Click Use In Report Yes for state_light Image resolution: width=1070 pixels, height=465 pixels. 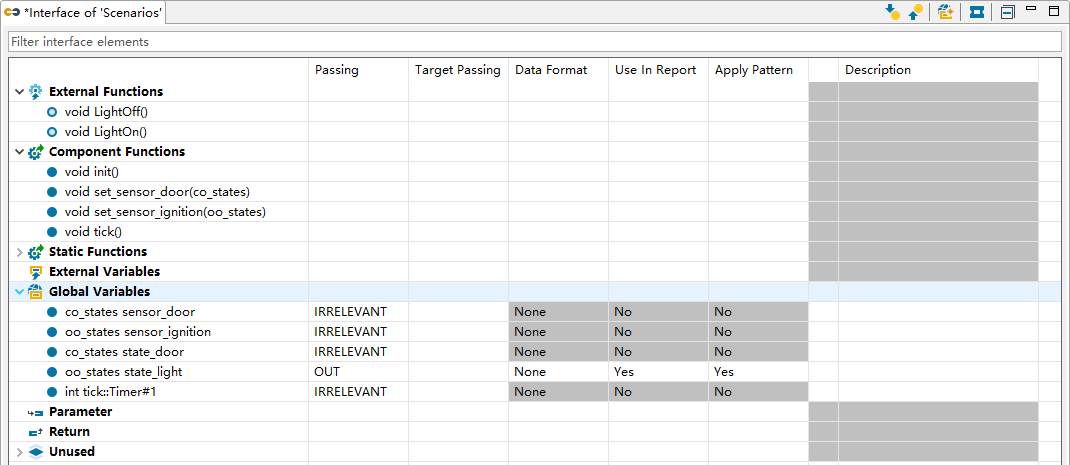click(658, 372)
